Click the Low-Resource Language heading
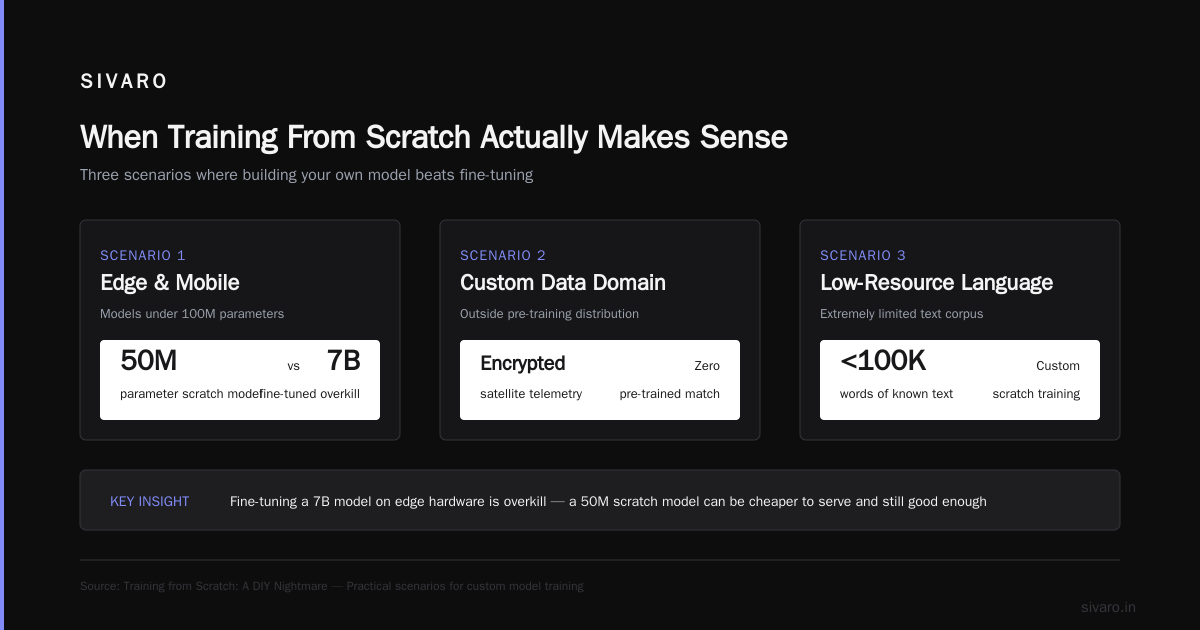This screenshot has width=1200, height=630. pyautogui.click(x=936, y=283)
